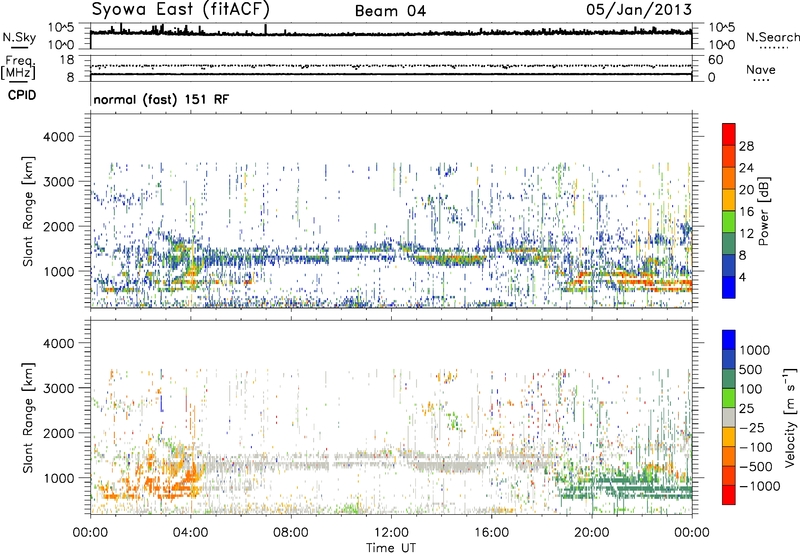Click the "Freq. [MHz]" axis label
The image size is (800, 554).
click(x=18, y=67)
